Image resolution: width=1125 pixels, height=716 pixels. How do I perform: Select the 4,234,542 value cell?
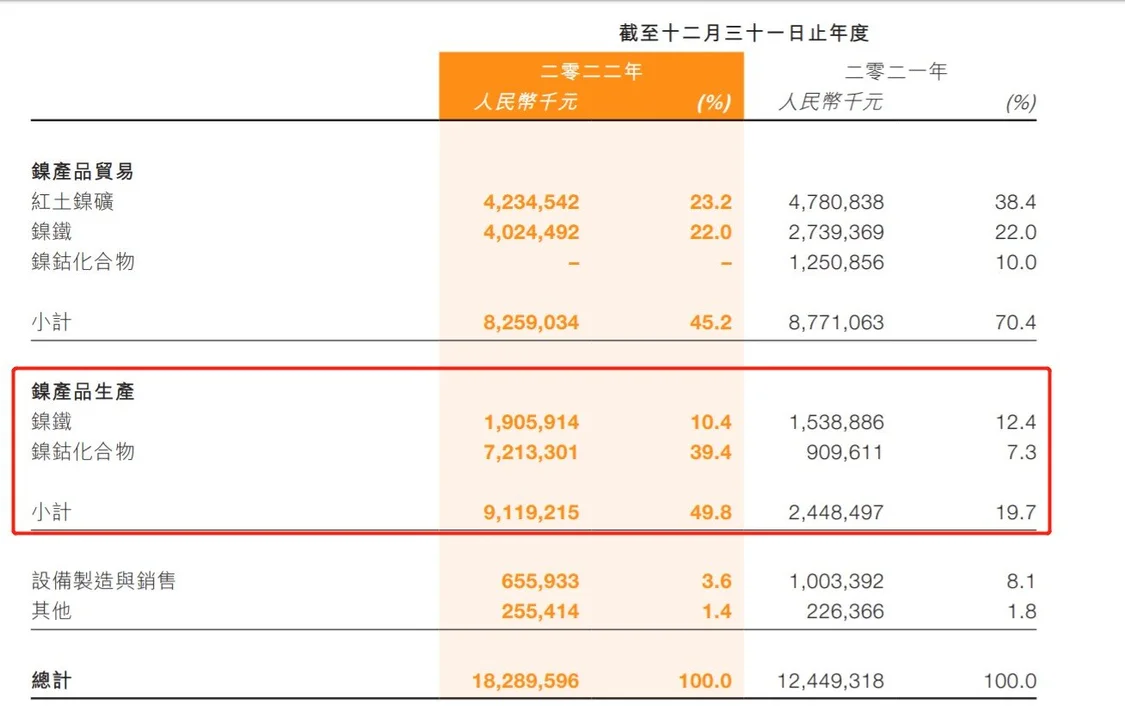coord(530,202)
